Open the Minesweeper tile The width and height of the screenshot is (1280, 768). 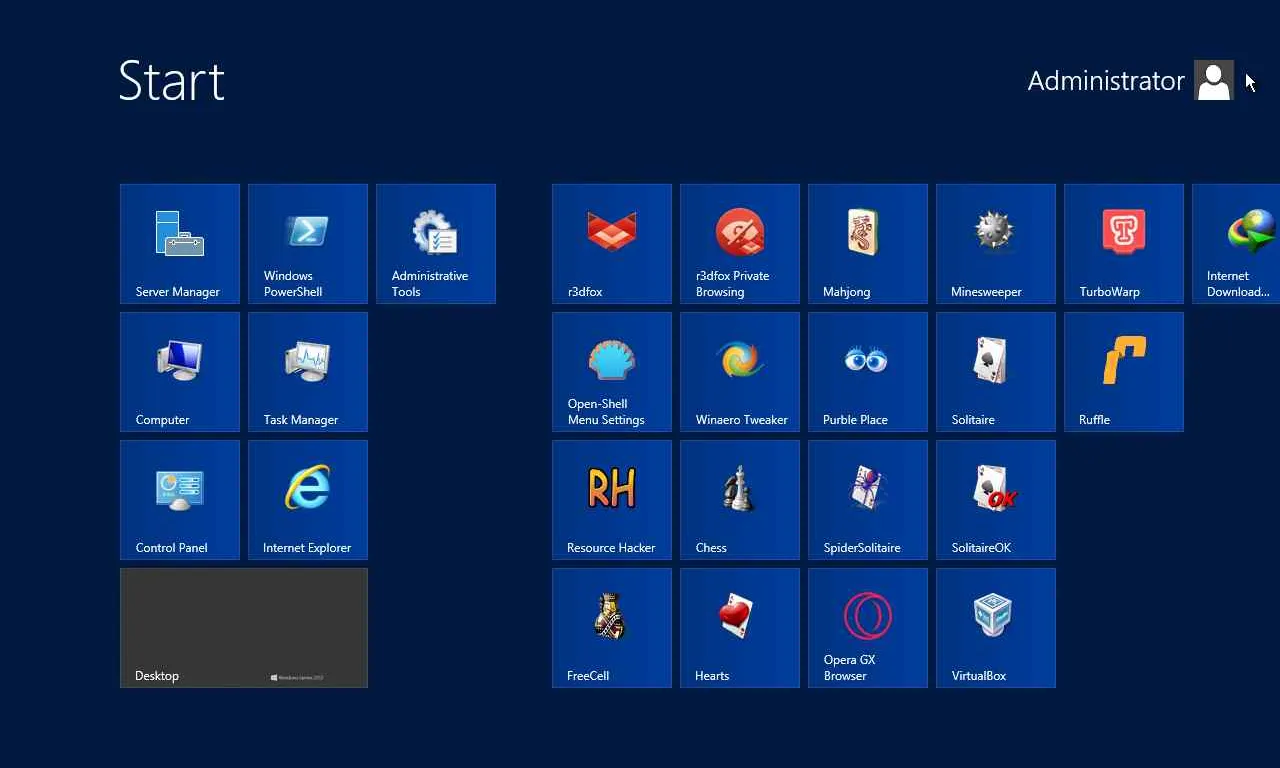coord(996,244)
